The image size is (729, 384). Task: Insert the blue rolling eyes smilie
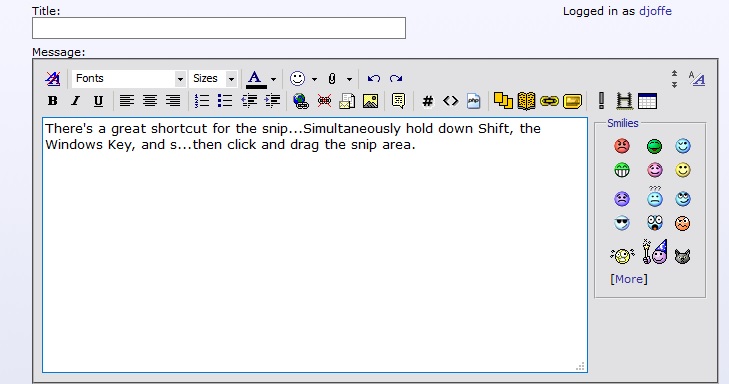pos(683,199)
